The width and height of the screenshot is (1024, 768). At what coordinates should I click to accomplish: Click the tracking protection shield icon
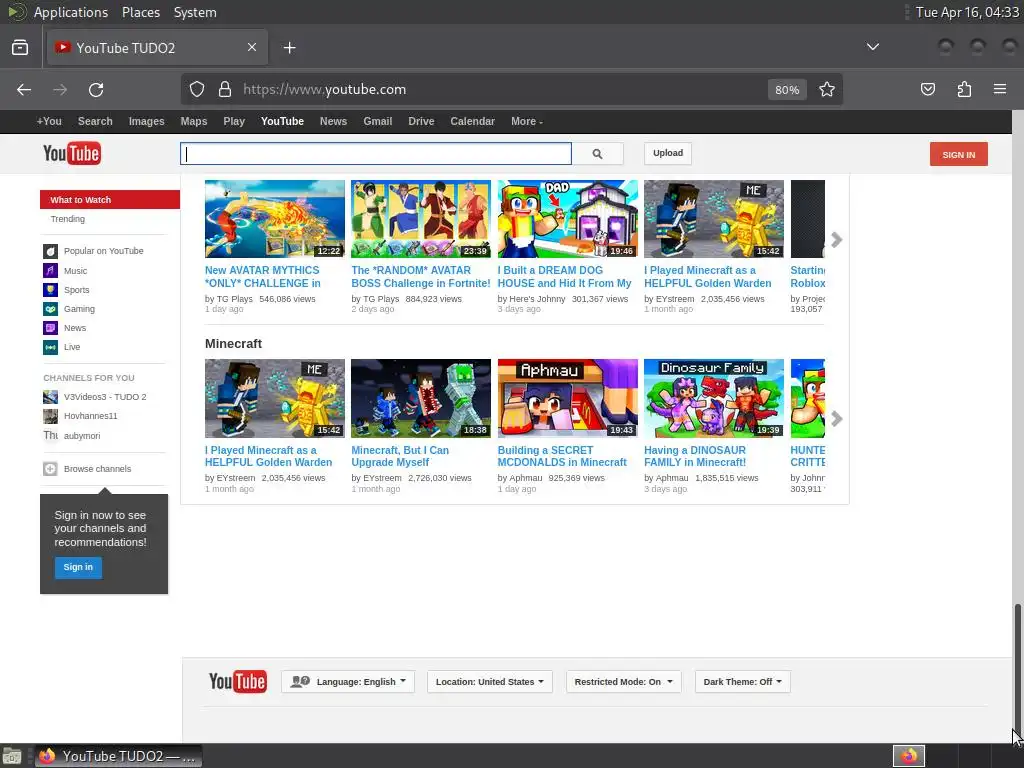pyautogui.click(x=197, y=89)
